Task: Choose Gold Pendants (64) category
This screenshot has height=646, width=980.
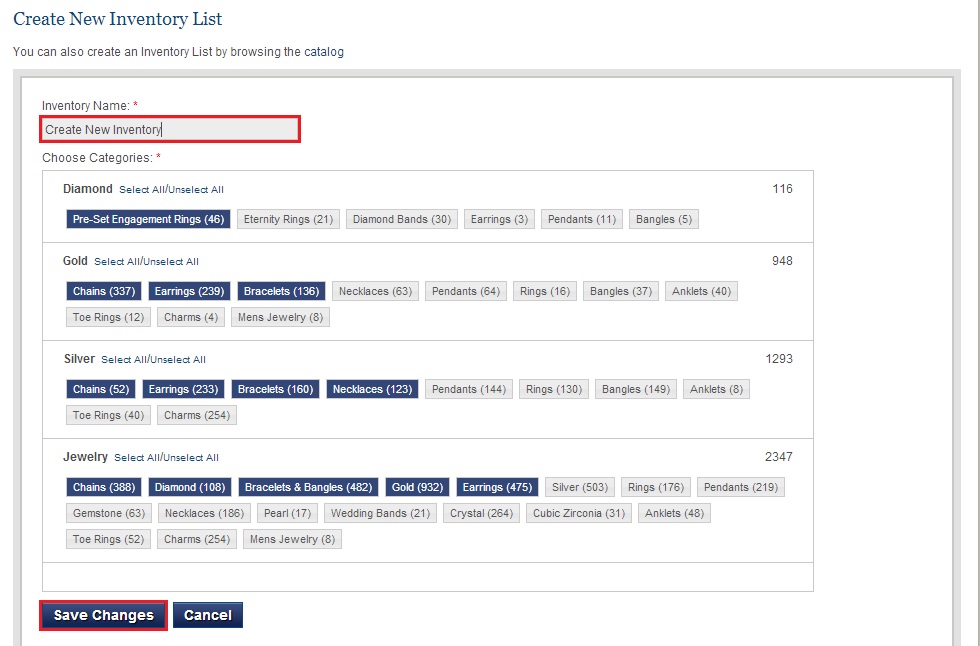Action: point(466,291)
